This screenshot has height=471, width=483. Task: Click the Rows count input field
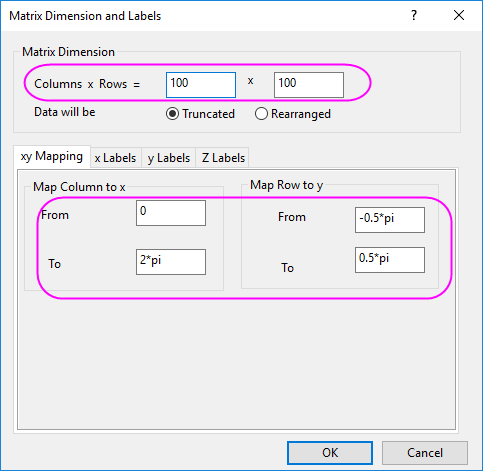[x=309, y=85]
